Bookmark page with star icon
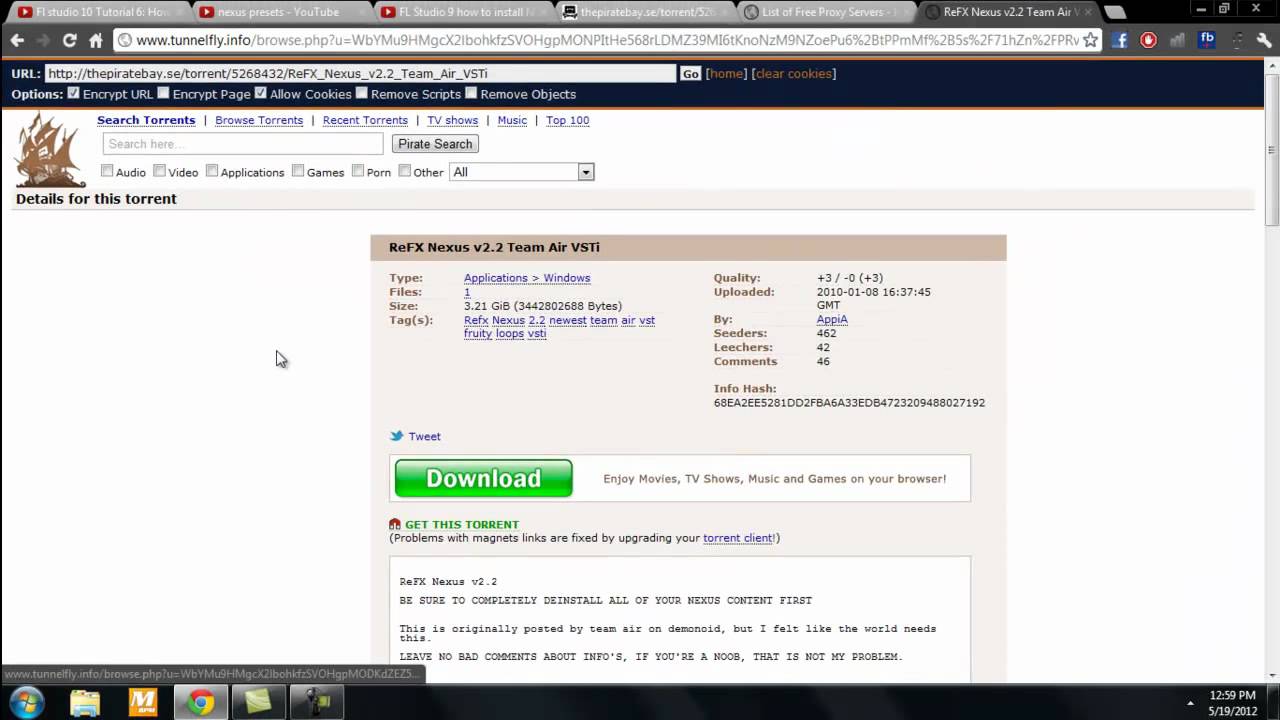This screenshot has width=1280, height=720. (x=1090, y=40)
